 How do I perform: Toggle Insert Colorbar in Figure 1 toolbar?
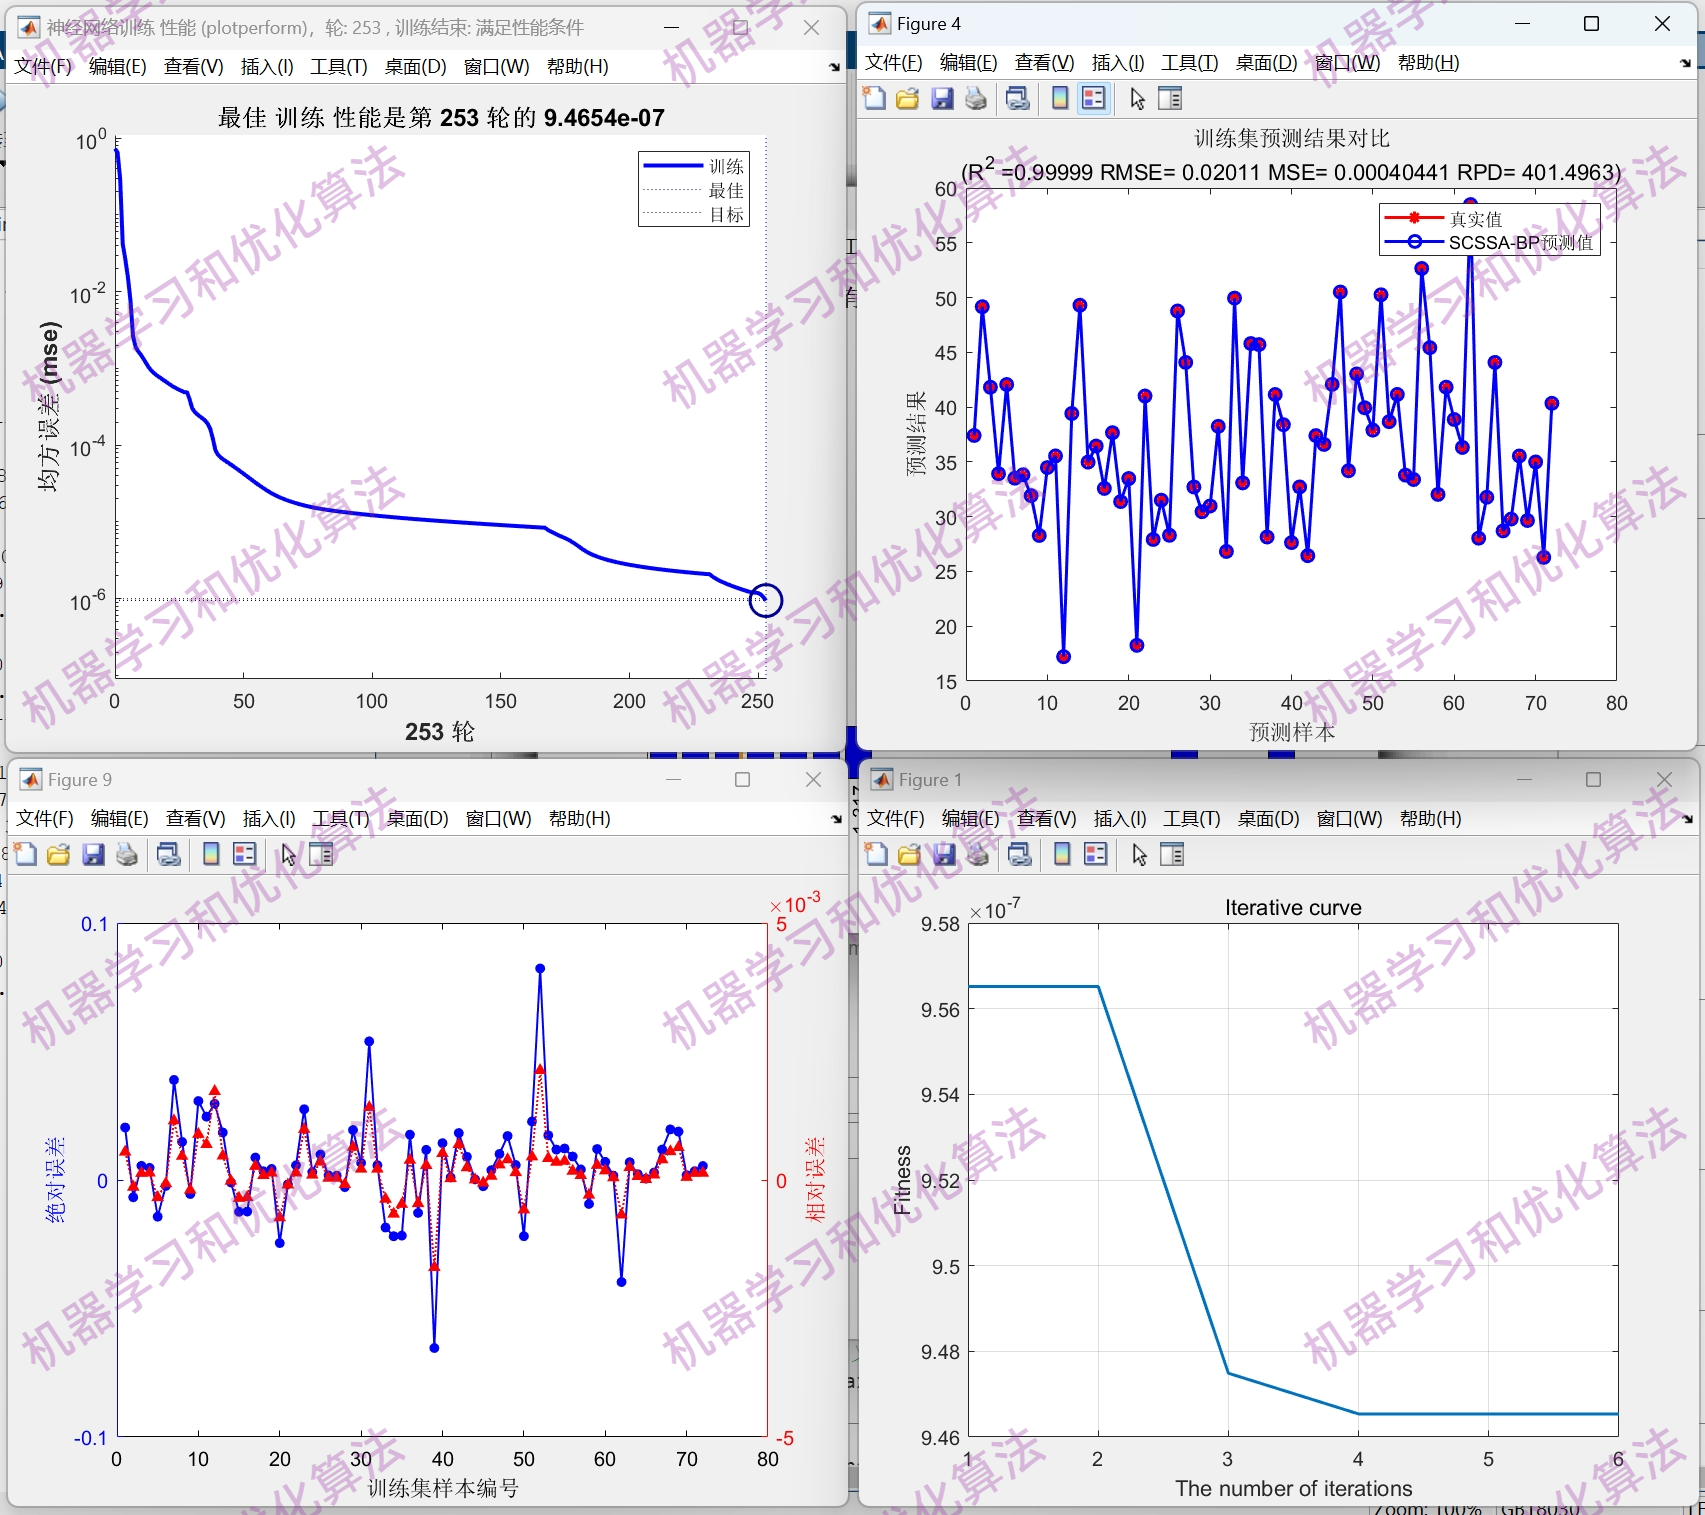tap(1062, 854)
